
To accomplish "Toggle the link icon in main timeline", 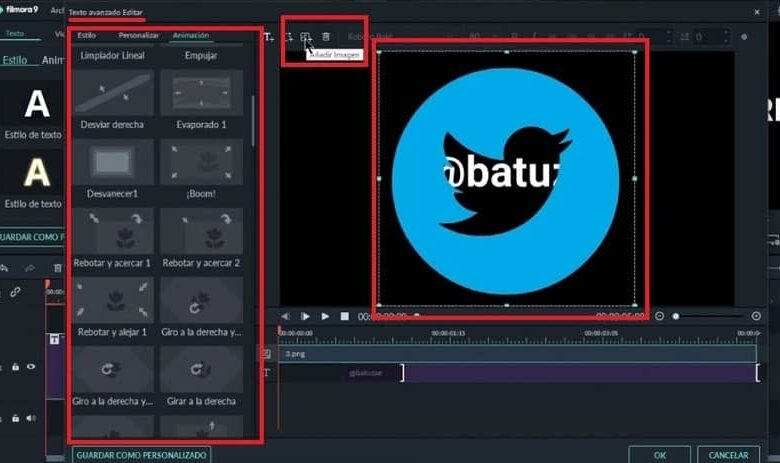I will pyautogui.click(x=15, y=292).
